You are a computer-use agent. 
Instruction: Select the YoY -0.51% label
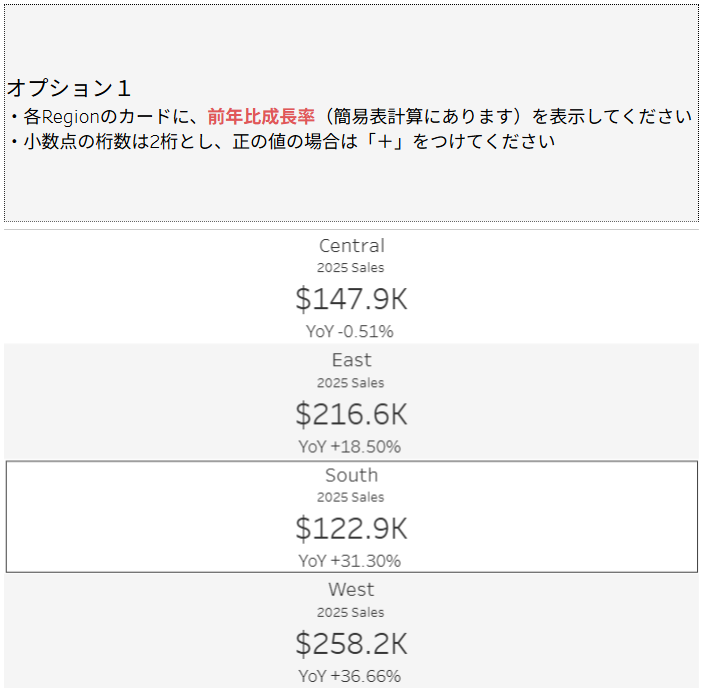(x=350, y=331)
